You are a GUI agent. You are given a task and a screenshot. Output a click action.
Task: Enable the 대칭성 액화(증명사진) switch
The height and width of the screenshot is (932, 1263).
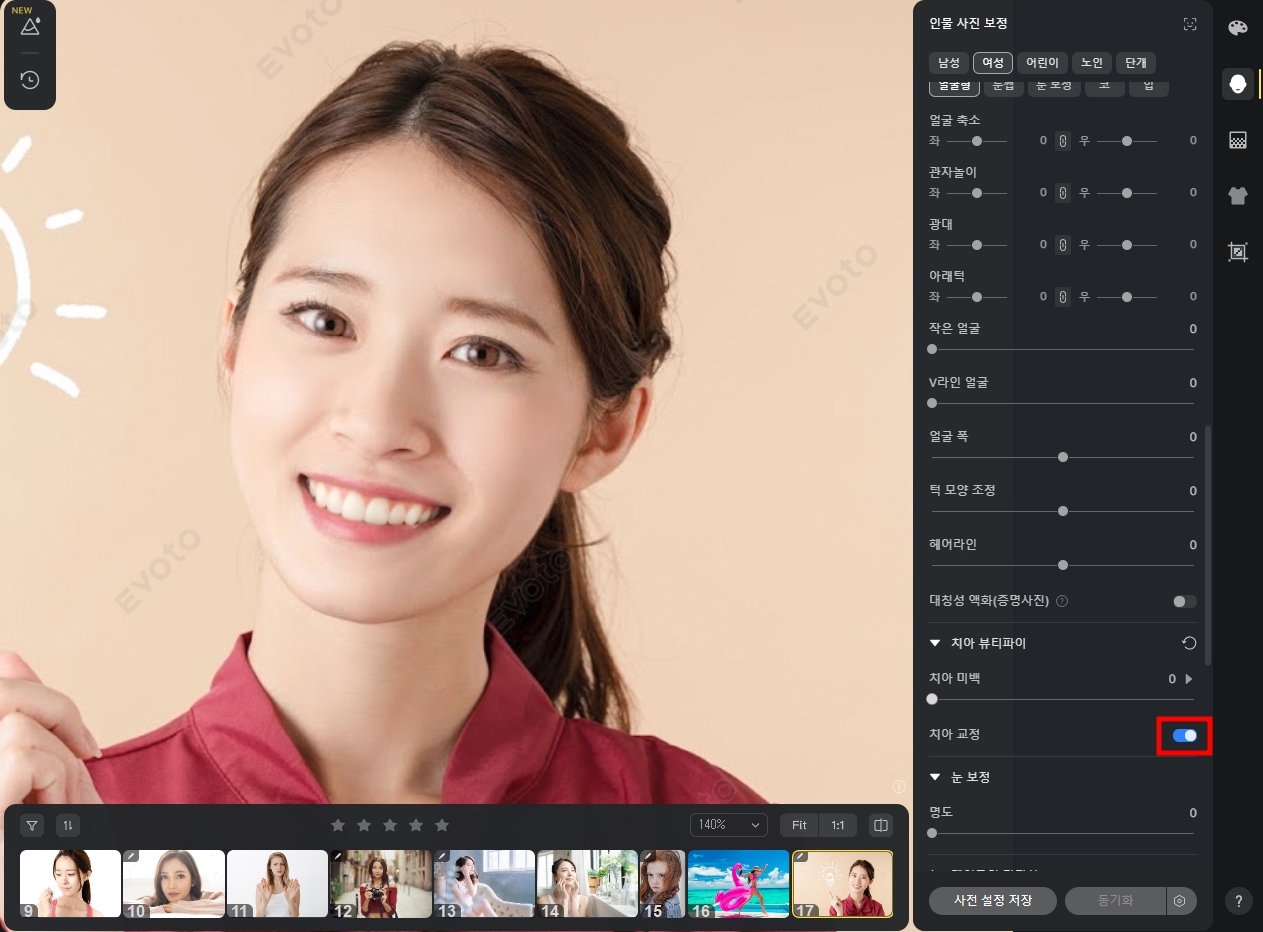click(1184, 601)
